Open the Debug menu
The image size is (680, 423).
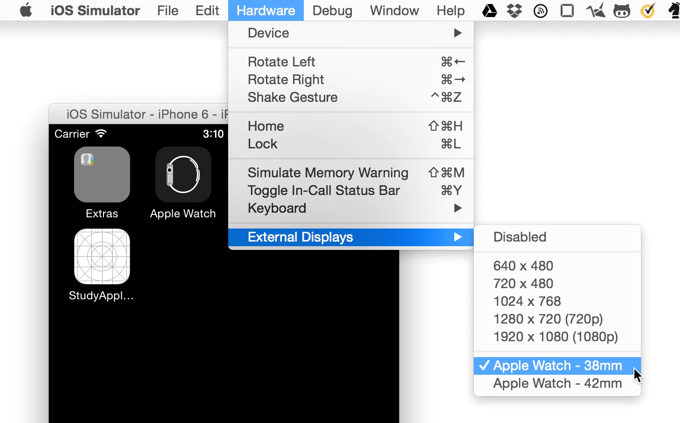click(x=332, y=10)
